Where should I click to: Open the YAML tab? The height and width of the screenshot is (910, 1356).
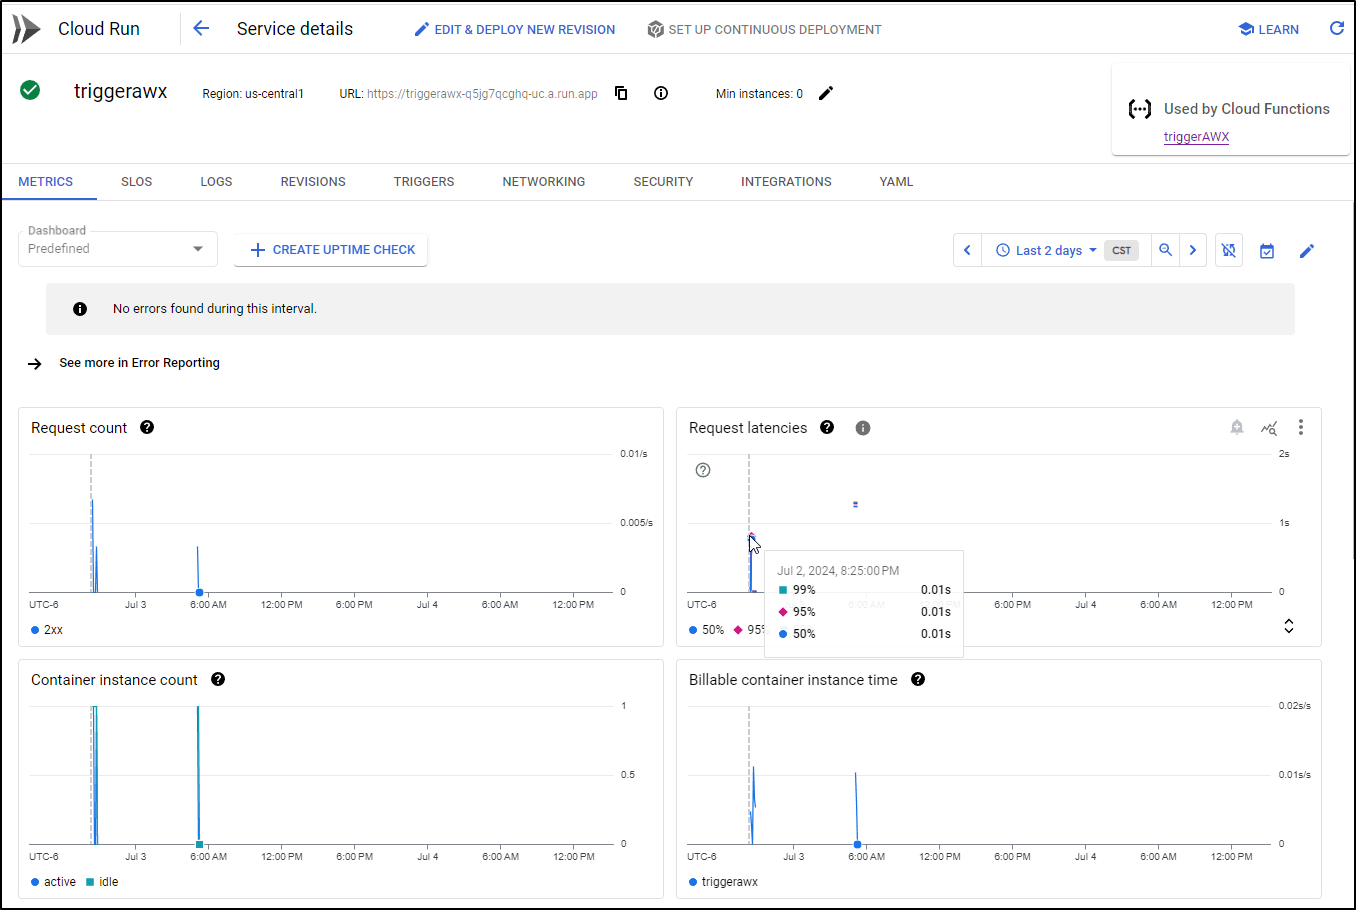pos(897,182)
